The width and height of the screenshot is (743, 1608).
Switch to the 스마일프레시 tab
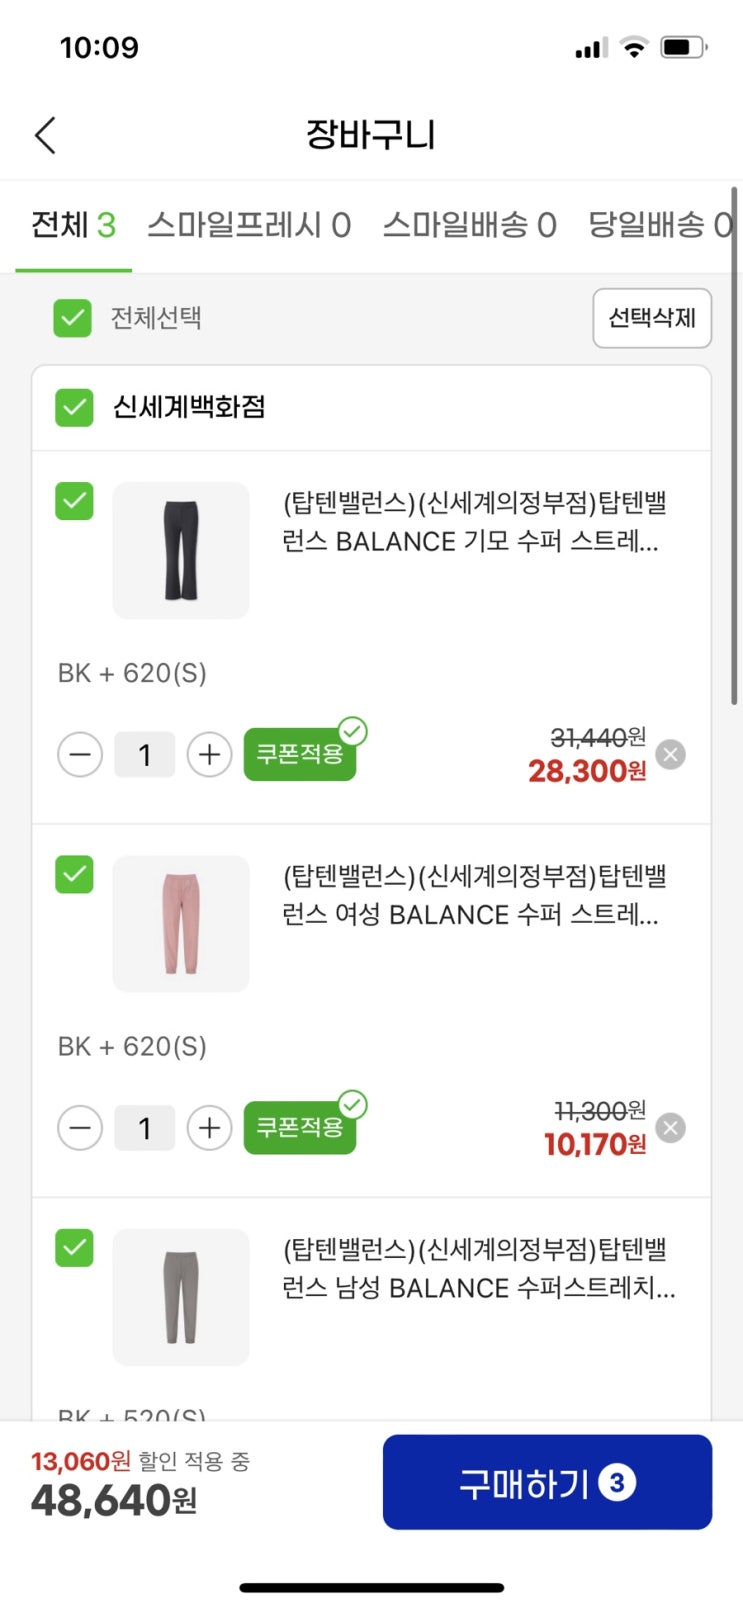249,225
